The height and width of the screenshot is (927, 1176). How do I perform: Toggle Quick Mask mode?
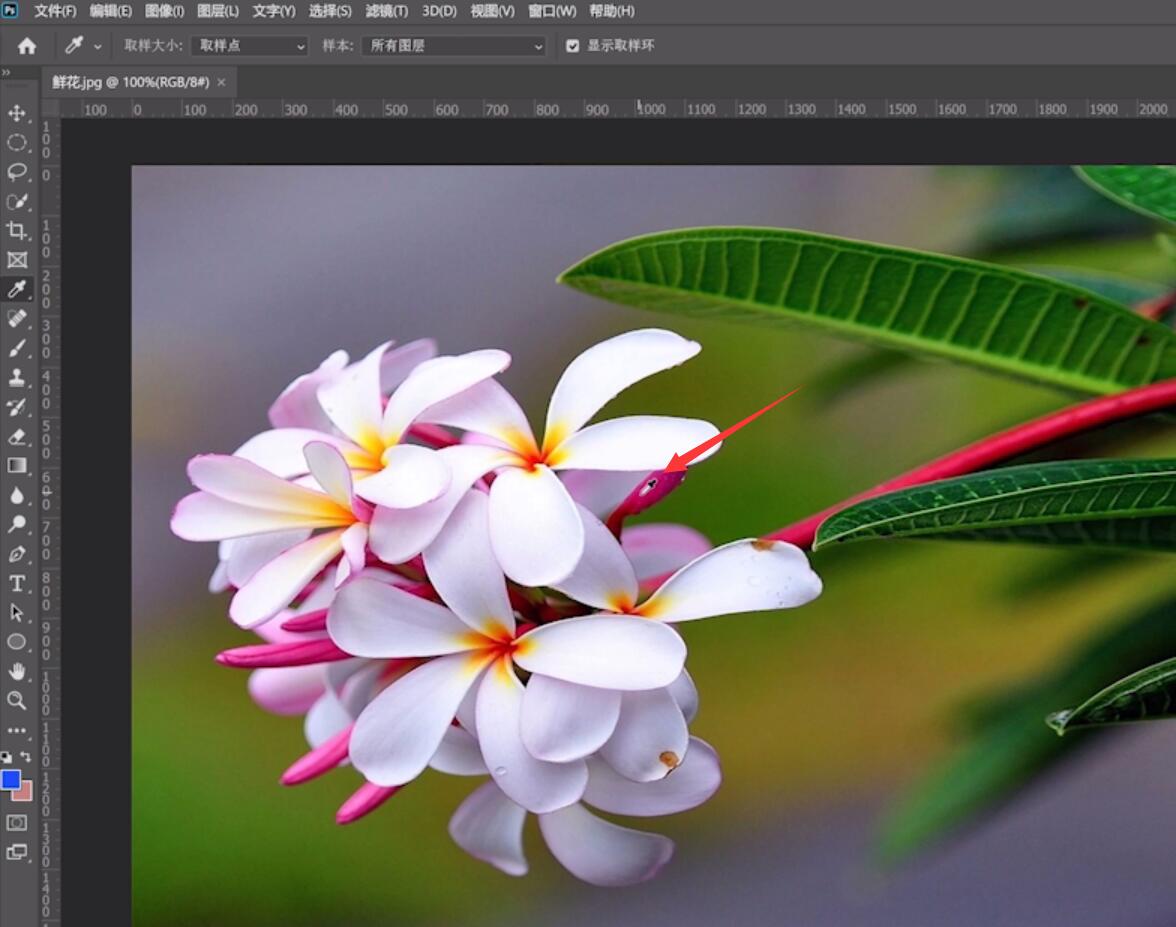click(x=16, y=823)
